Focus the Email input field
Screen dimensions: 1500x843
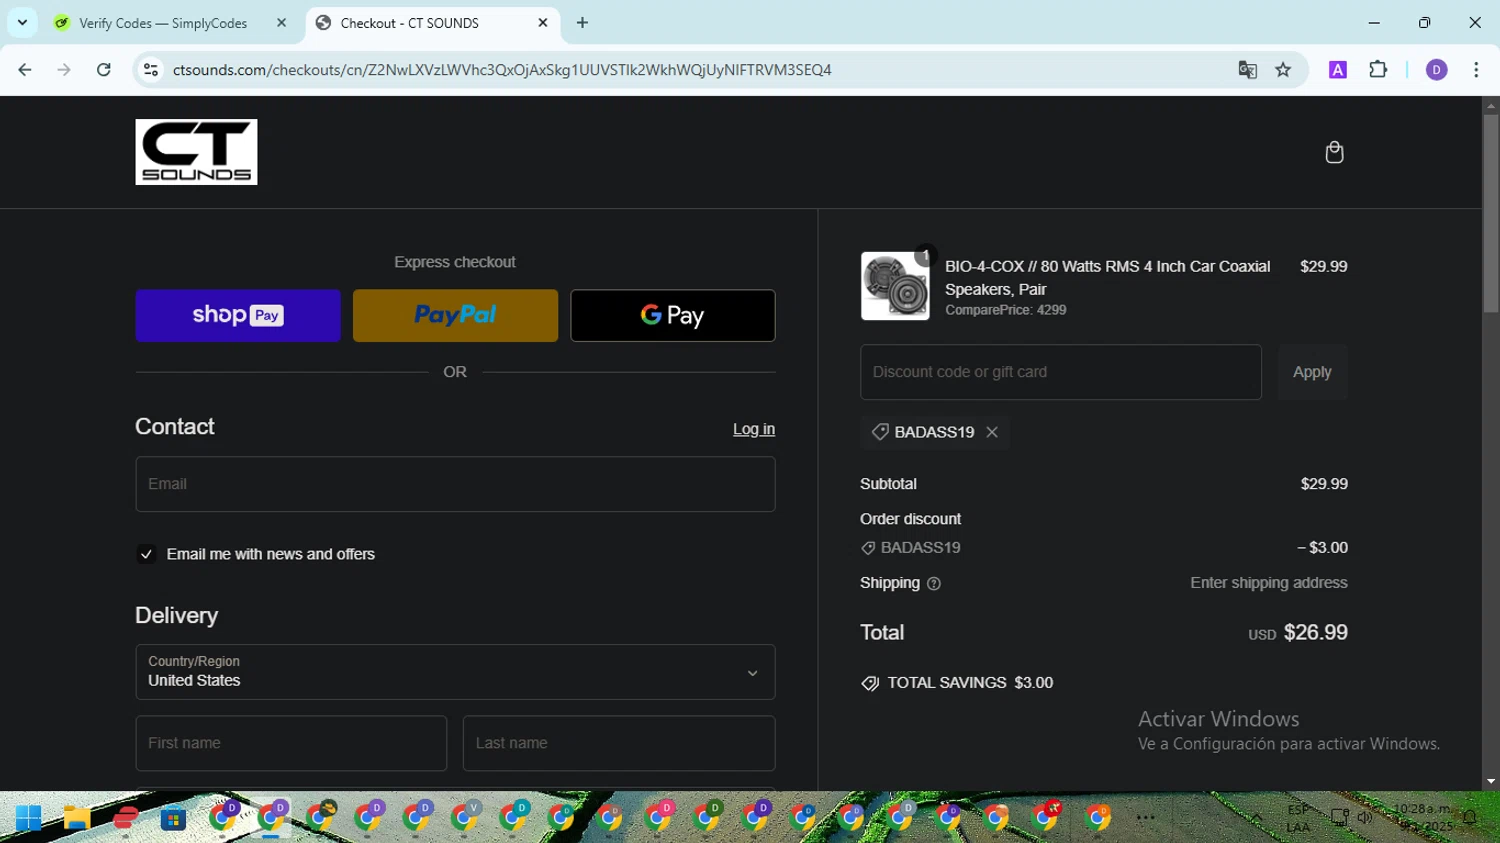point(455,484)
